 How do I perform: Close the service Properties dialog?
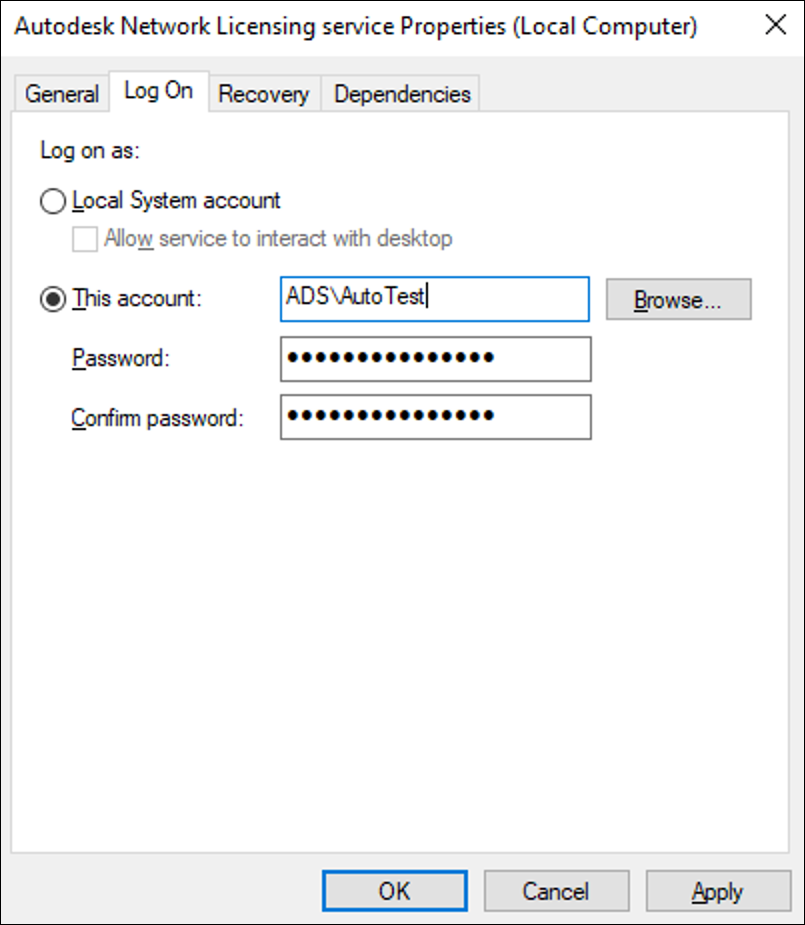(775, 26)
